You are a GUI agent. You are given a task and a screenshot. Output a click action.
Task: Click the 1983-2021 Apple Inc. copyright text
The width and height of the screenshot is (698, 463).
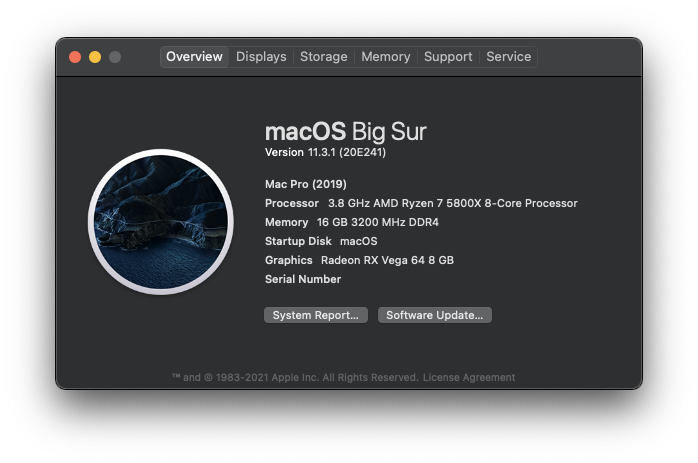[295, 378]
